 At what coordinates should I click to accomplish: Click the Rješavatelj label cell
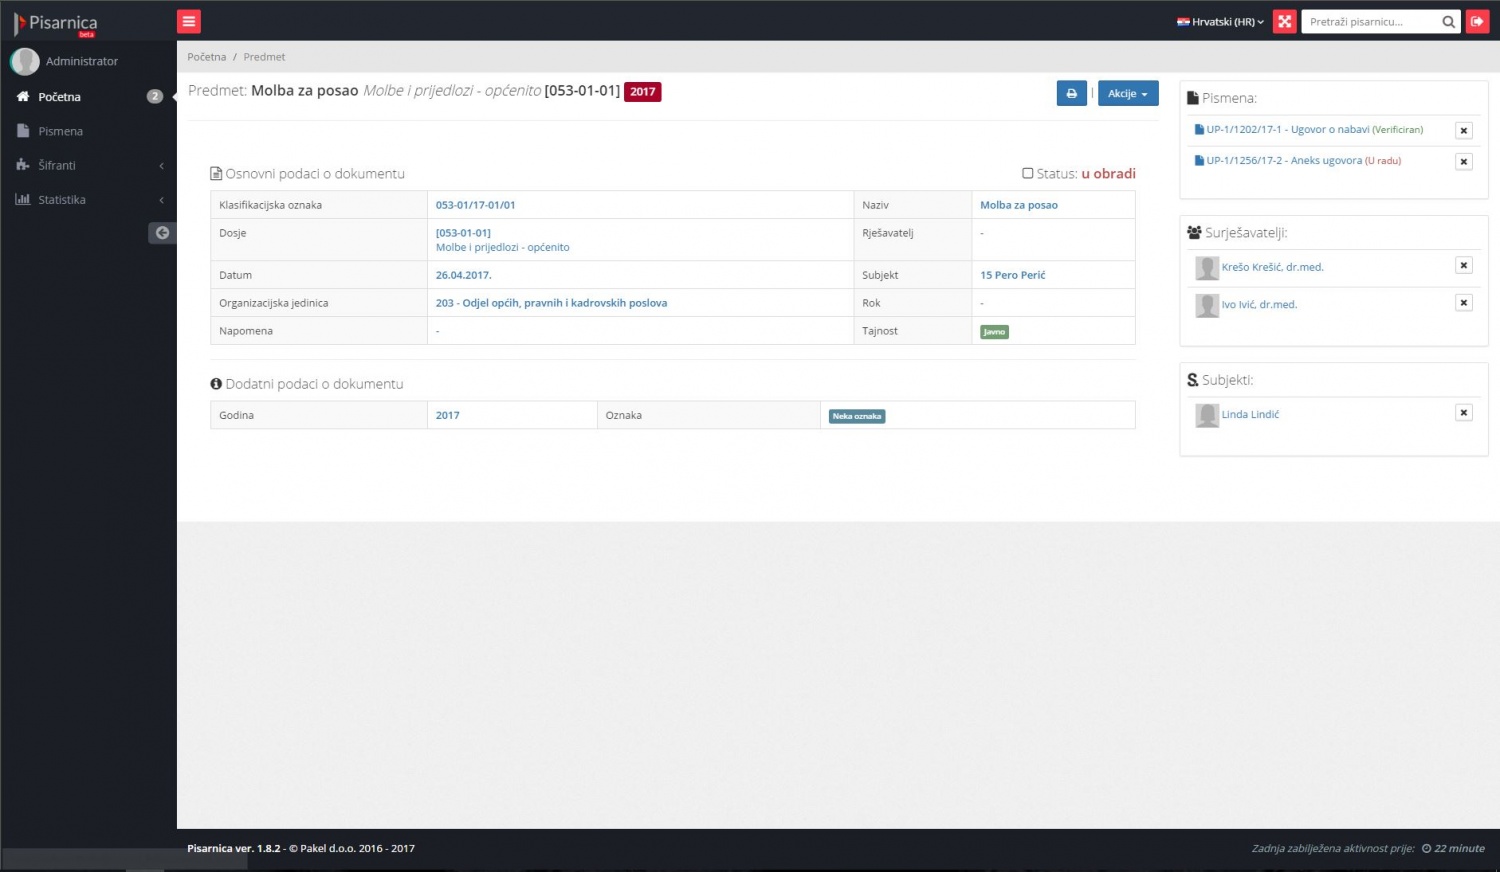(x=913, y=240)
